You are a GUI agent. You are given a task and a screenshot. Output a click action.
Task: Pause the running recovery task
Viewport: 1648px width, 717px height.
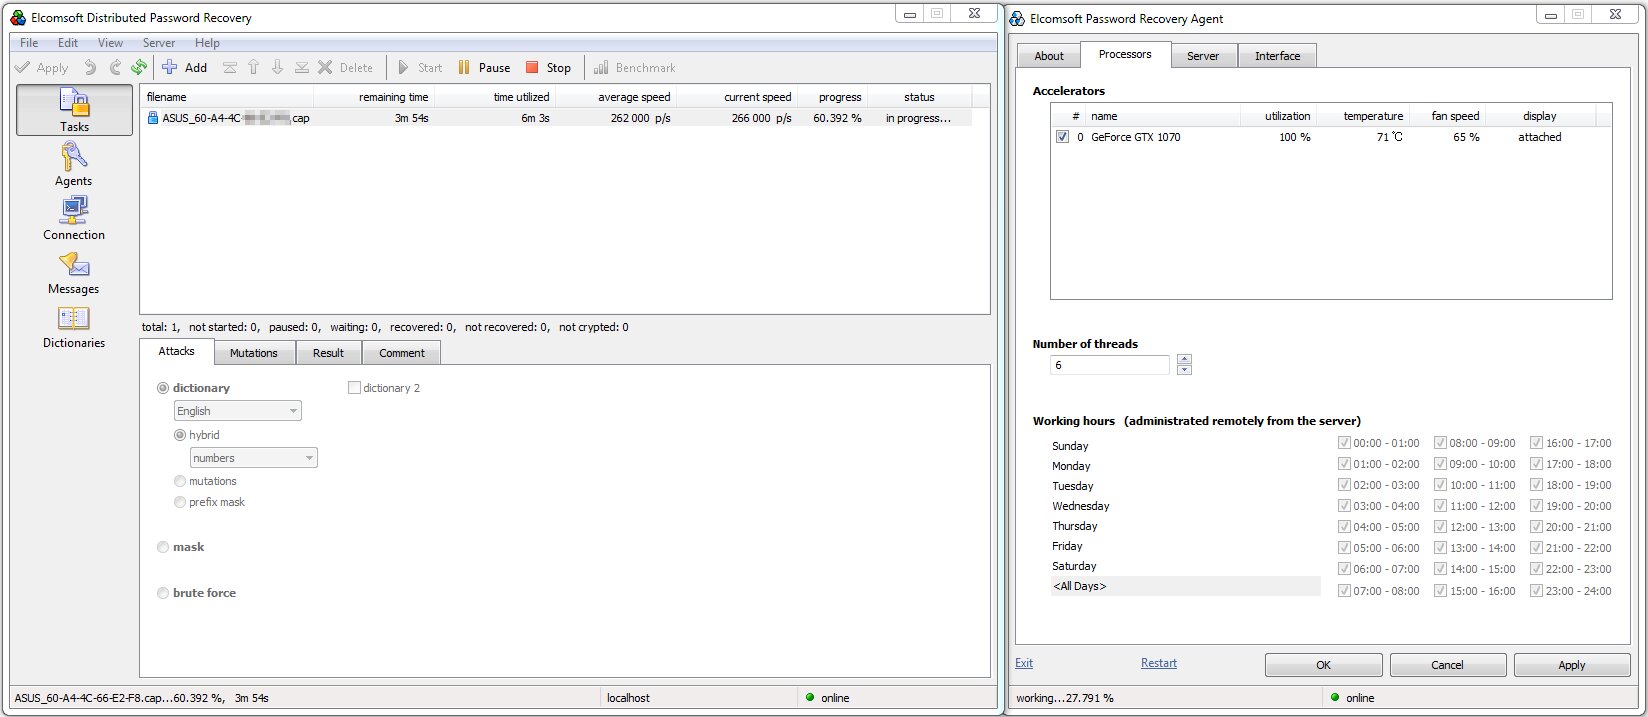tap(484, 68)
